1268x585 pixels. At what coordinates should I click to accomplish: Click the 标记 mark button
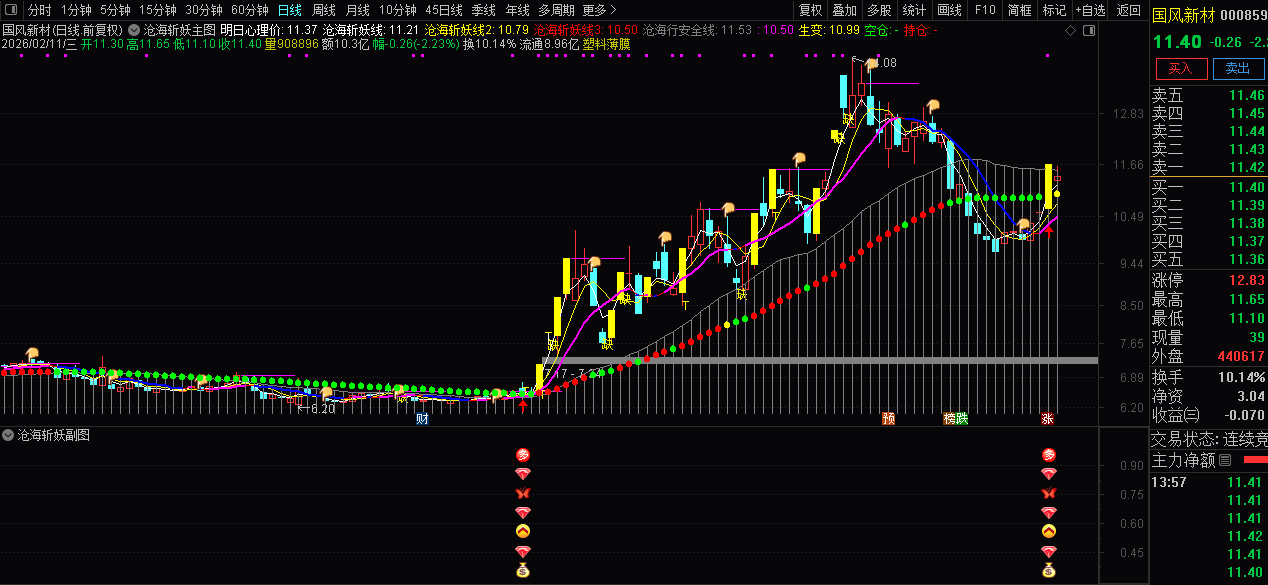click(x=1054, y=10)
